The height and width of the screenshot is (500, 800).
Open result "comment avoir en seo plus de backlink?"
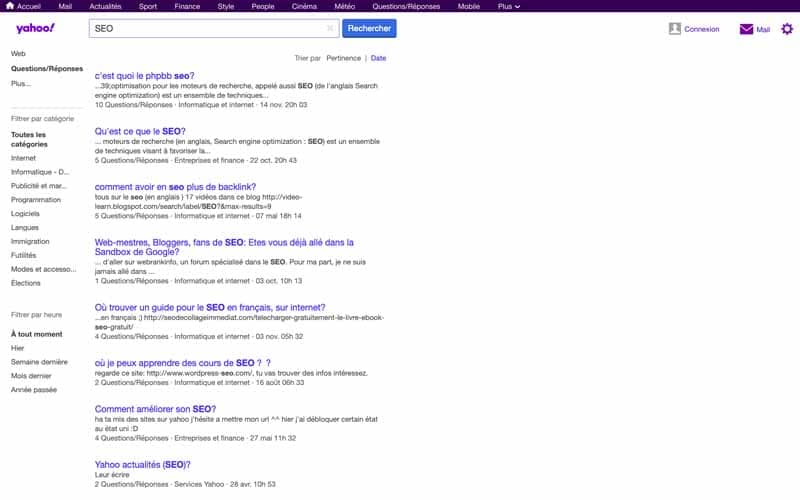pyautogui.click(x=176, y=187)
